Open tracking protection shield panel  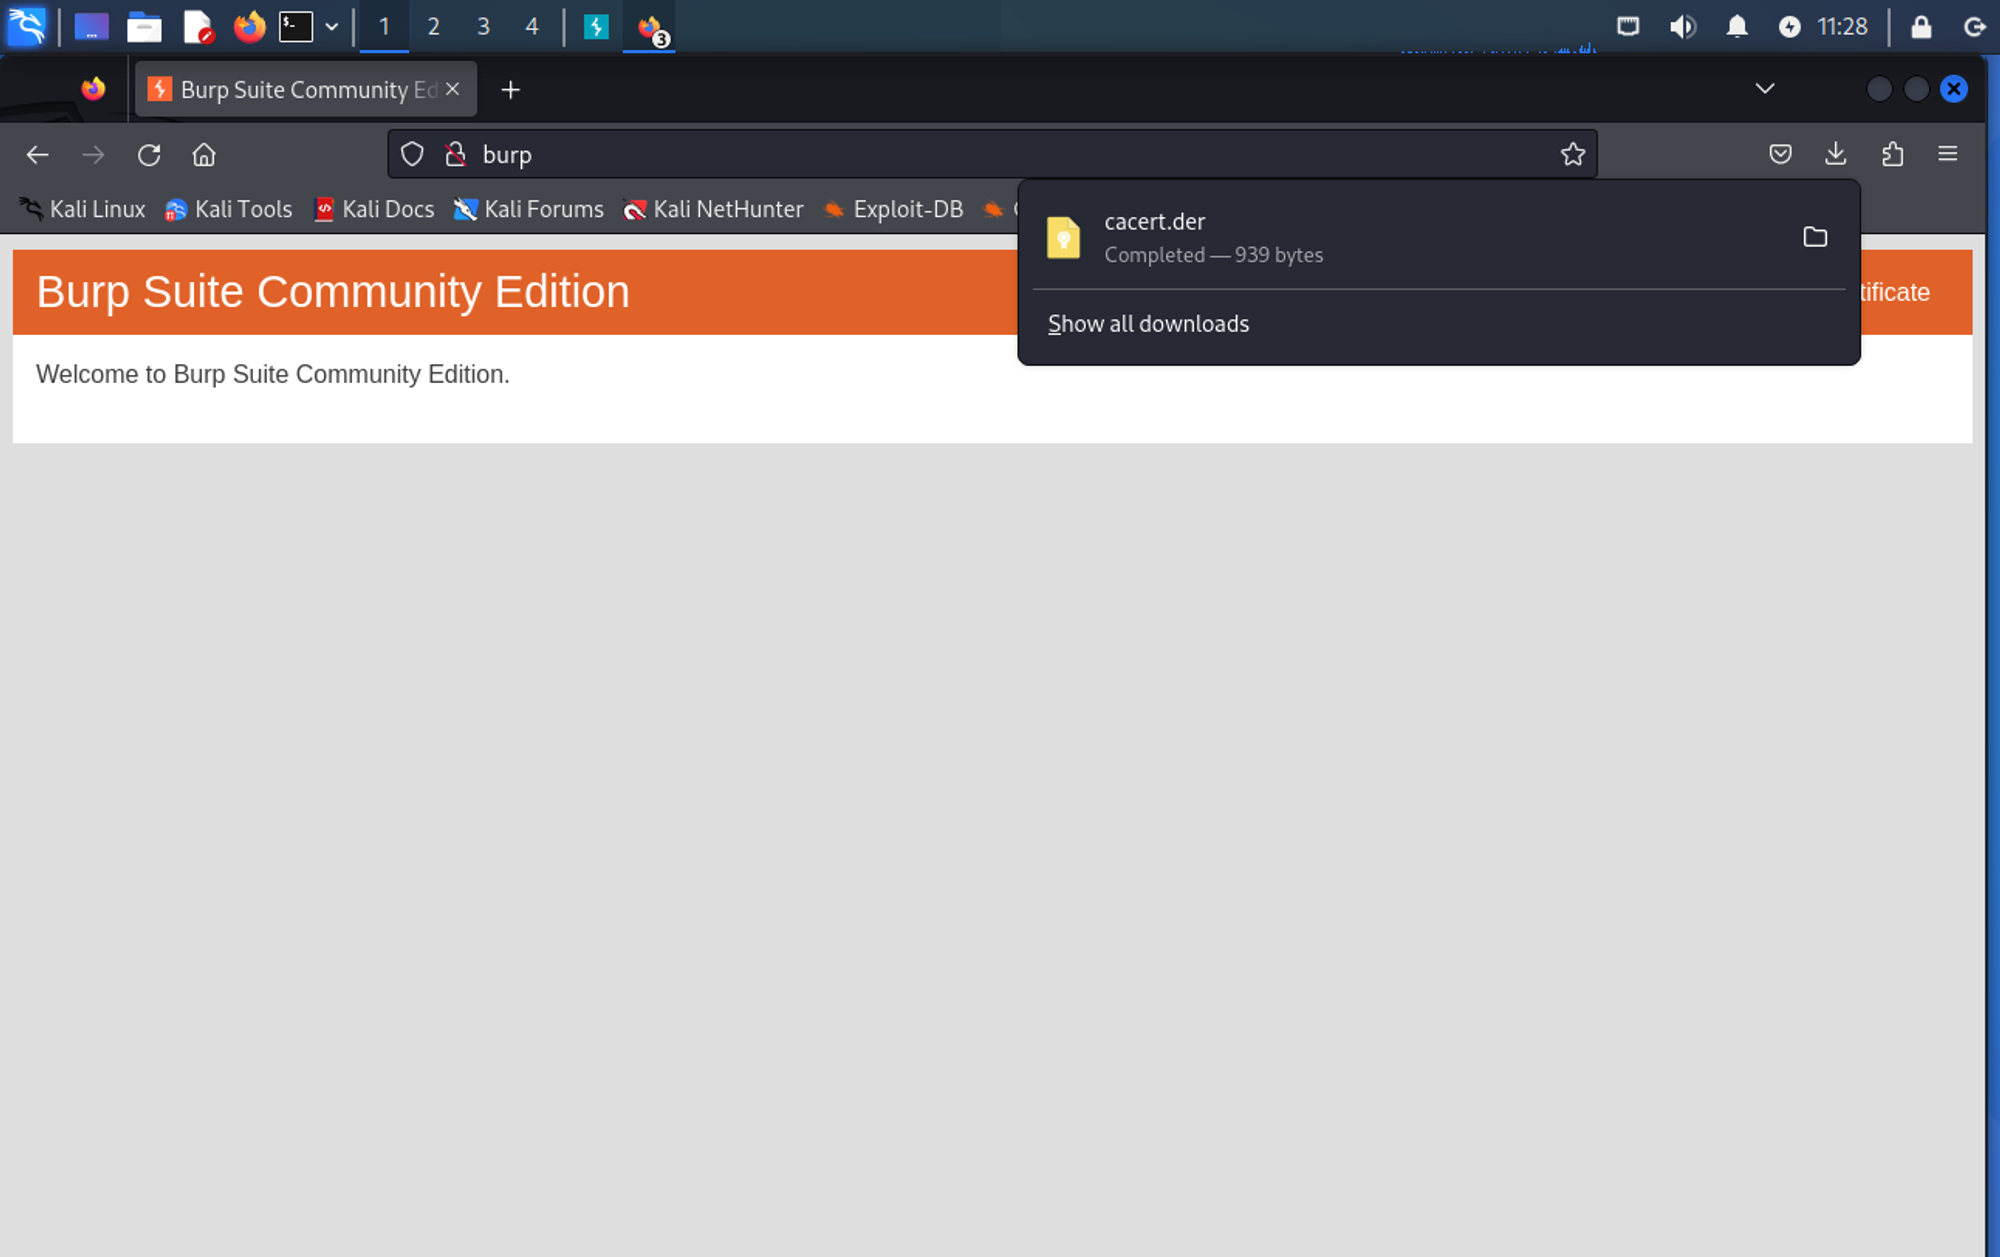[x=412, y=154]
